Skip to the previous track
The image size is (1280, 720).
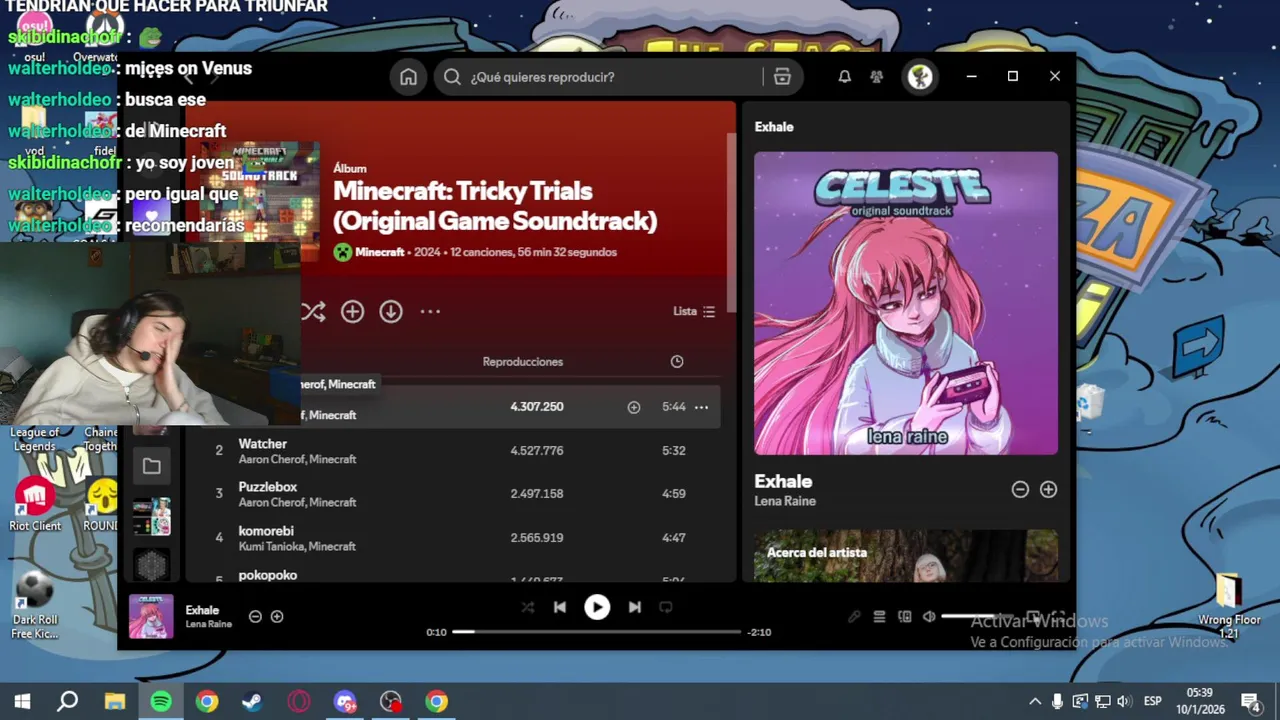coord(560,607)
